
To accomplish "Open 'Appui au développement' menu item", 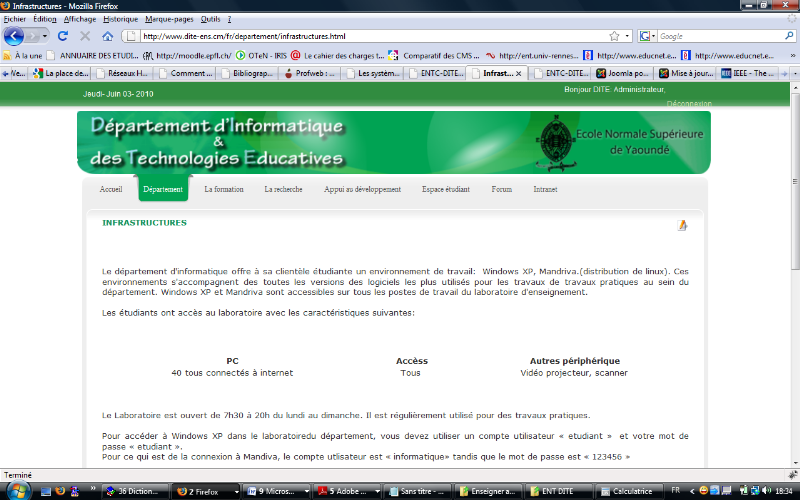I will pyautogui.click(x=362, y=189).
